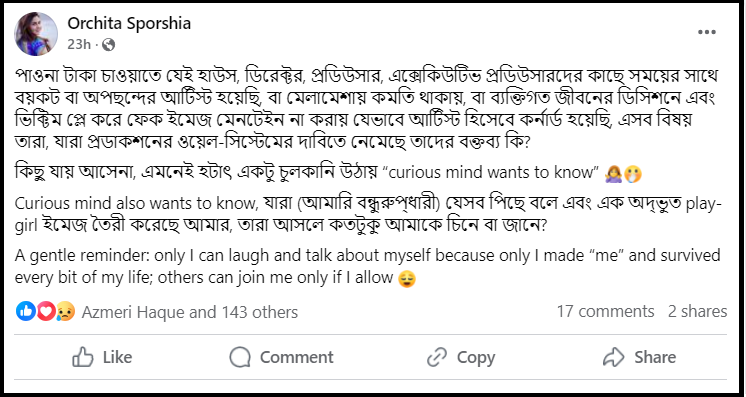This screenshot has width=746, height=397.
Task: Click the Copy button label
Action: (x=476, y=357)
